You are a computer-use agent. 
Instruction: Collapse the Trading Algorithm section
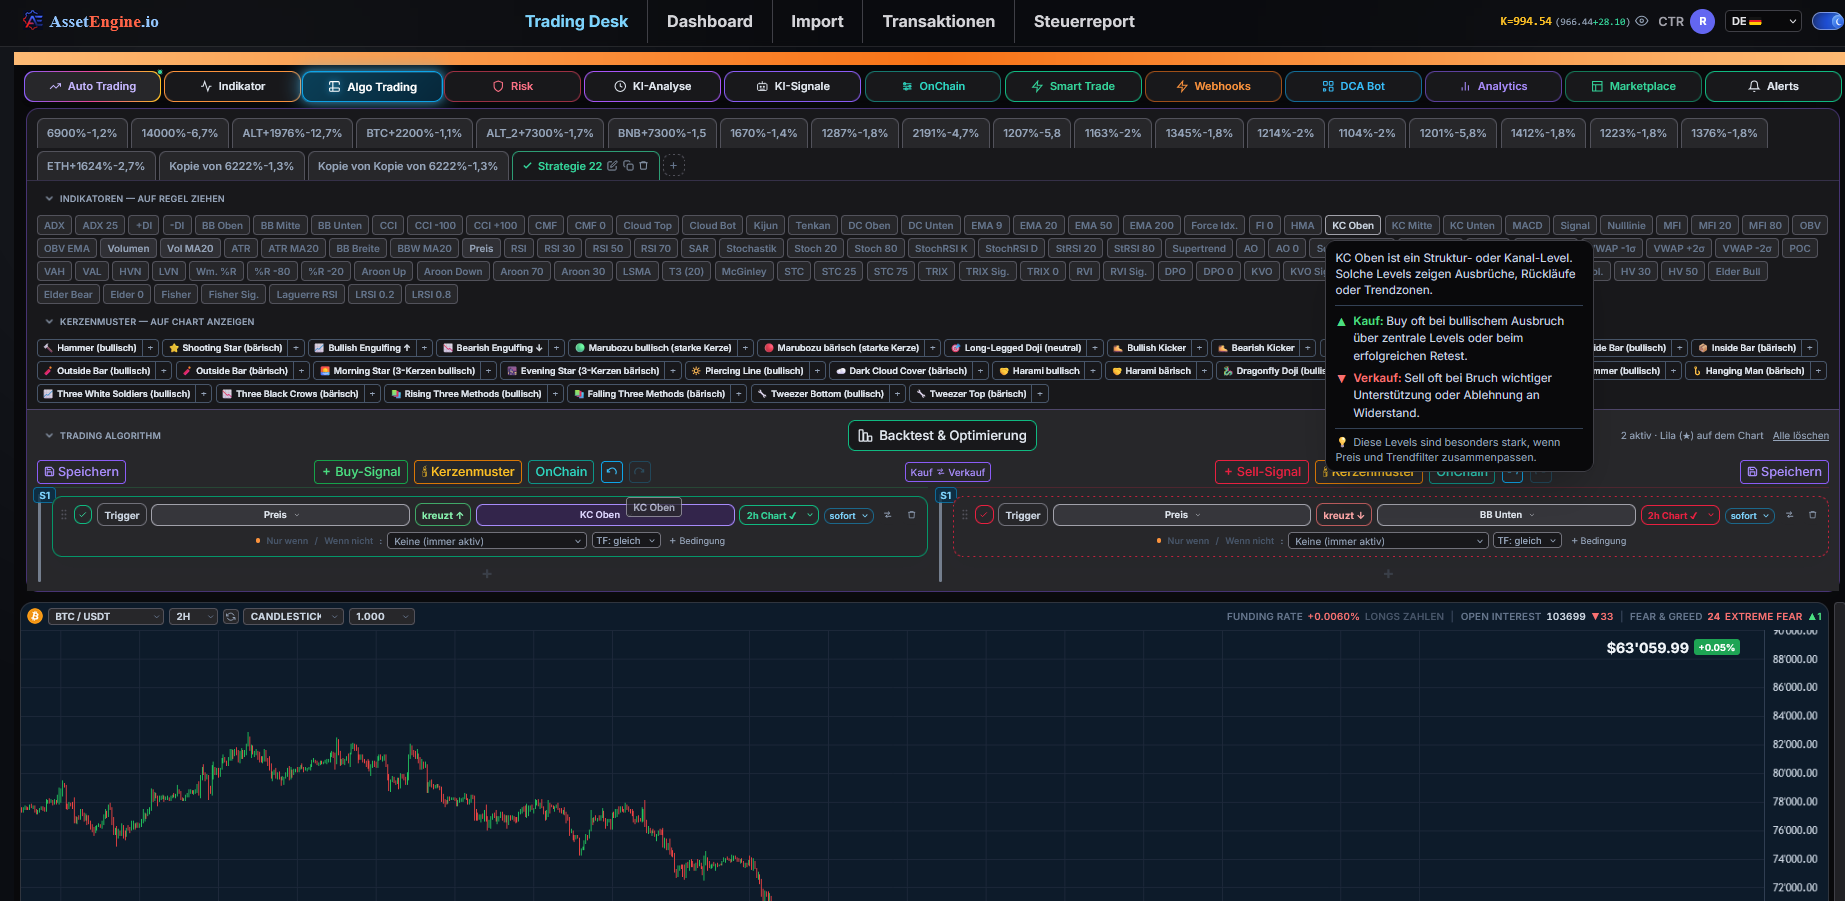click(49, 436)
